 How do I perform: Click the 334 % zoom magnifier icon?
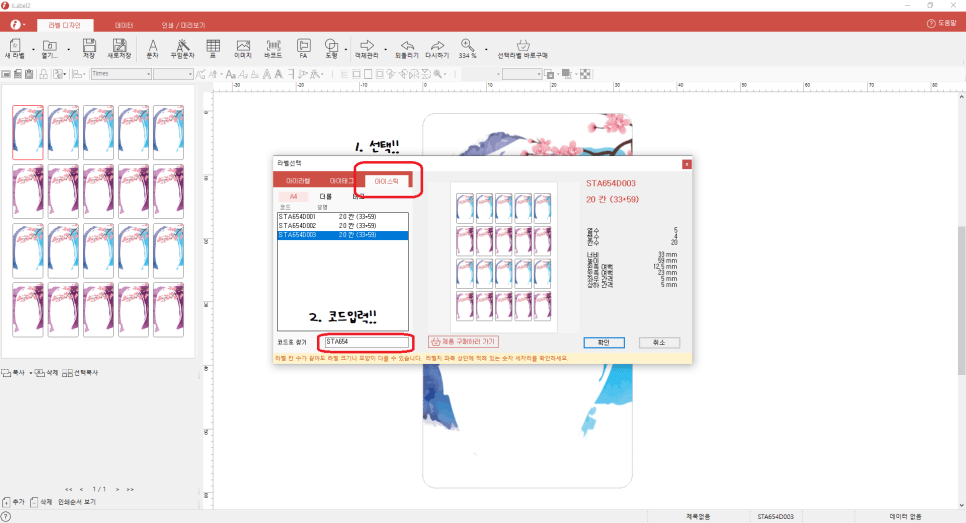[x=468, y=46]
